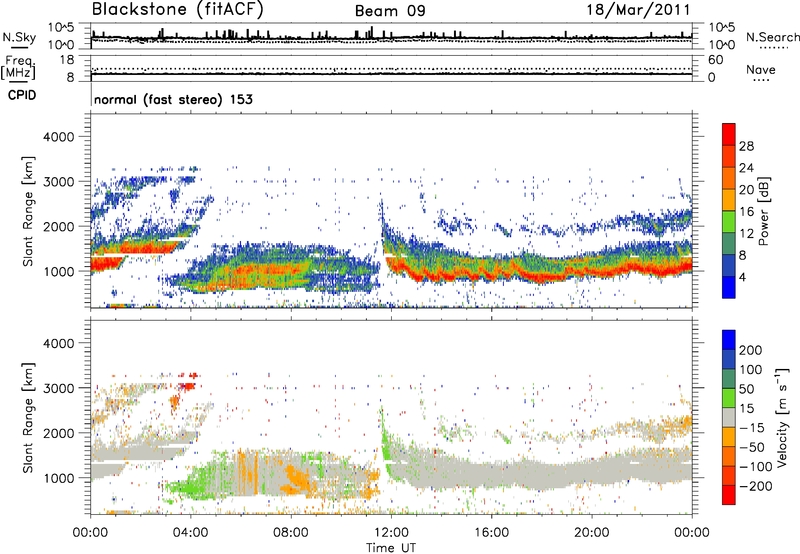Click the gray segment of Velocity colorbar
This screenshot has width=800, height=554.
pos(729,417)
